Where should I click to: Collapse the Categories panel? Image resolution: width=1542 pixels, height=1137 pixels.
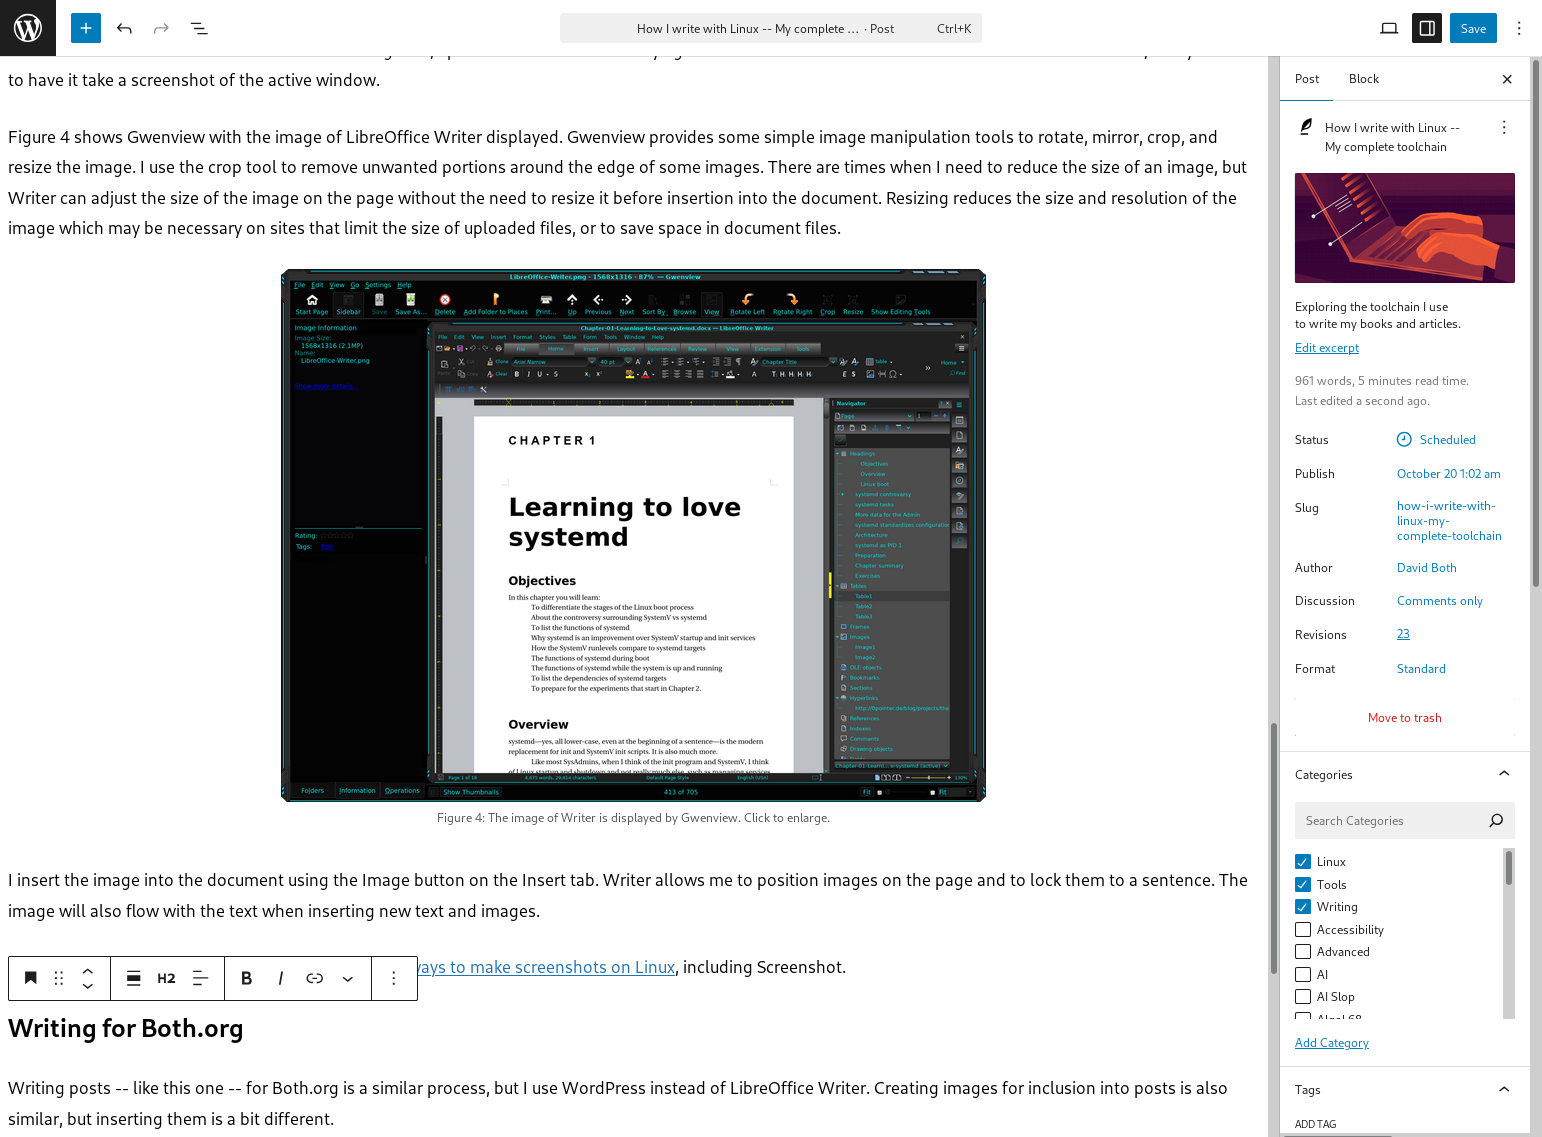pos(1503,774)
